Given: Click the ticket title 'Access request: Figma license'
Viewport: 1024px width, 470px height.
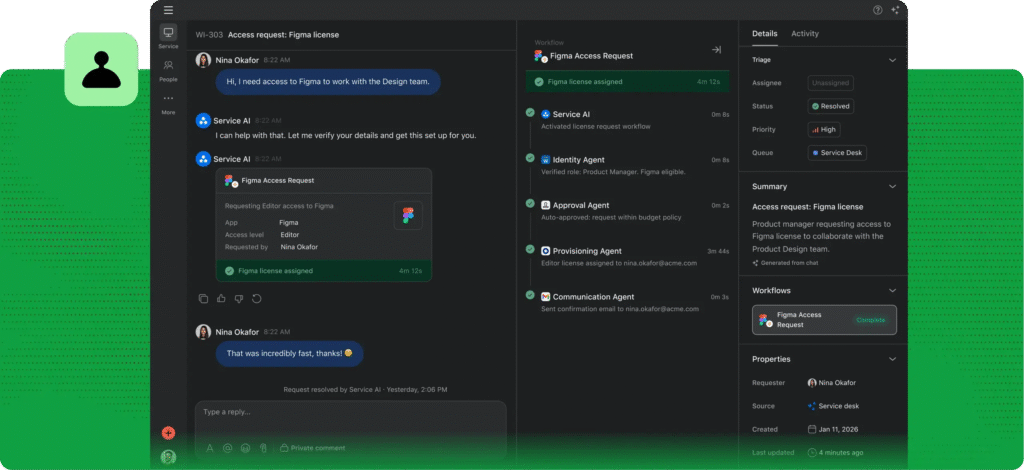Looking at the screenshot, I should tap(283, 35).
